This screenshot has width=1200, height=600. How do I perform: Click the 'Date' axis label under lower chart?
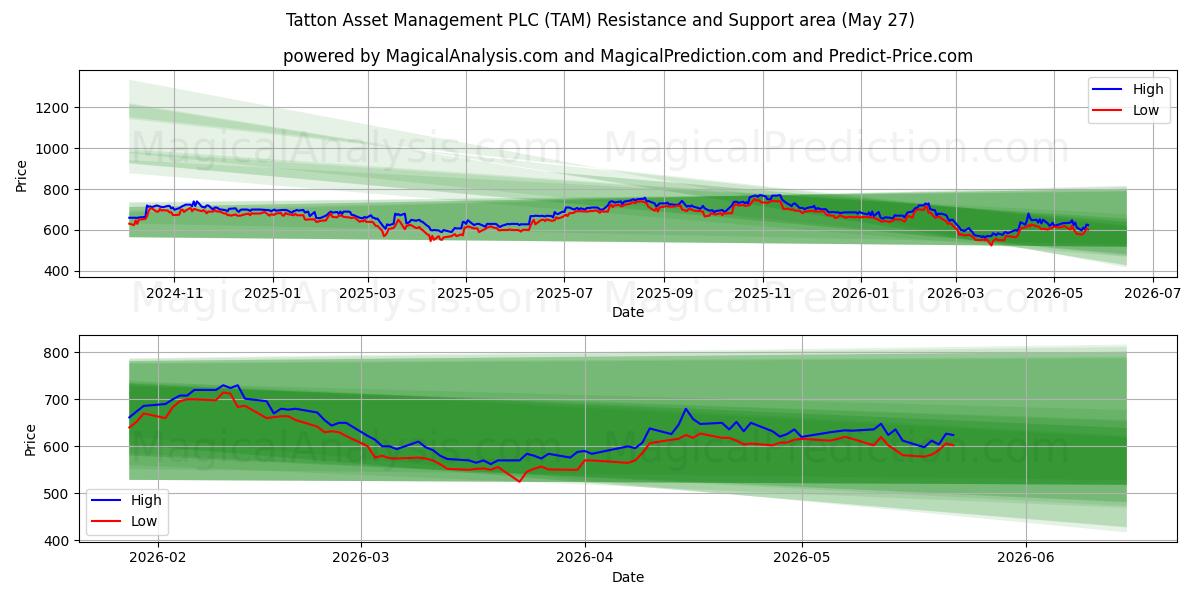pyautogui.click(x=628, y=577)
